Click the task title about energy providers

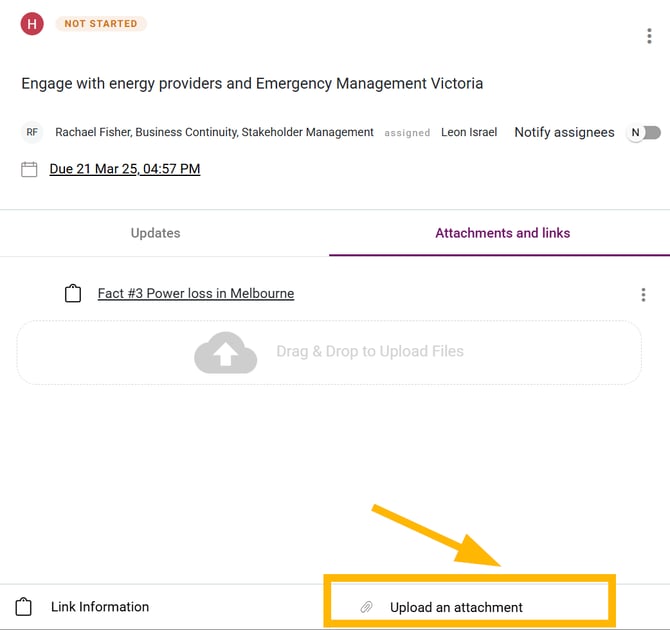coord(252,83)
